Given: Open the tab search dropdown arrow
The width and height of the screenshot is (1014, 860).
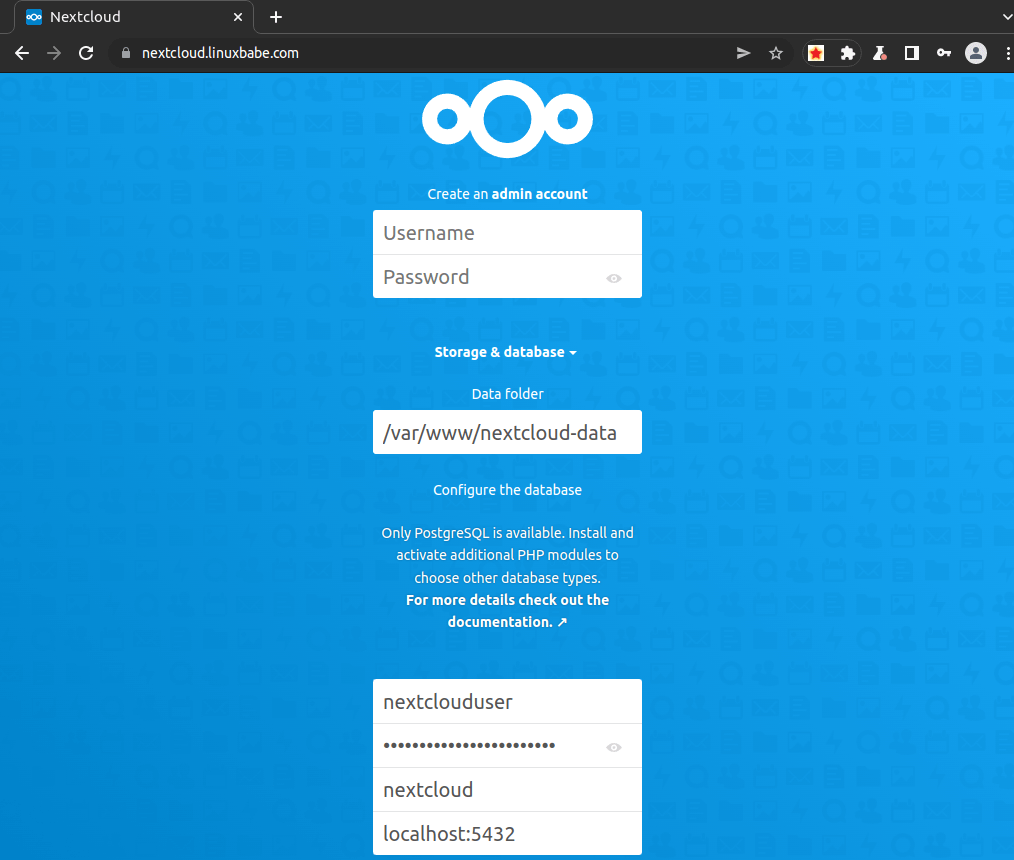Looking at the screenshot, I should tap(1005, 17).
